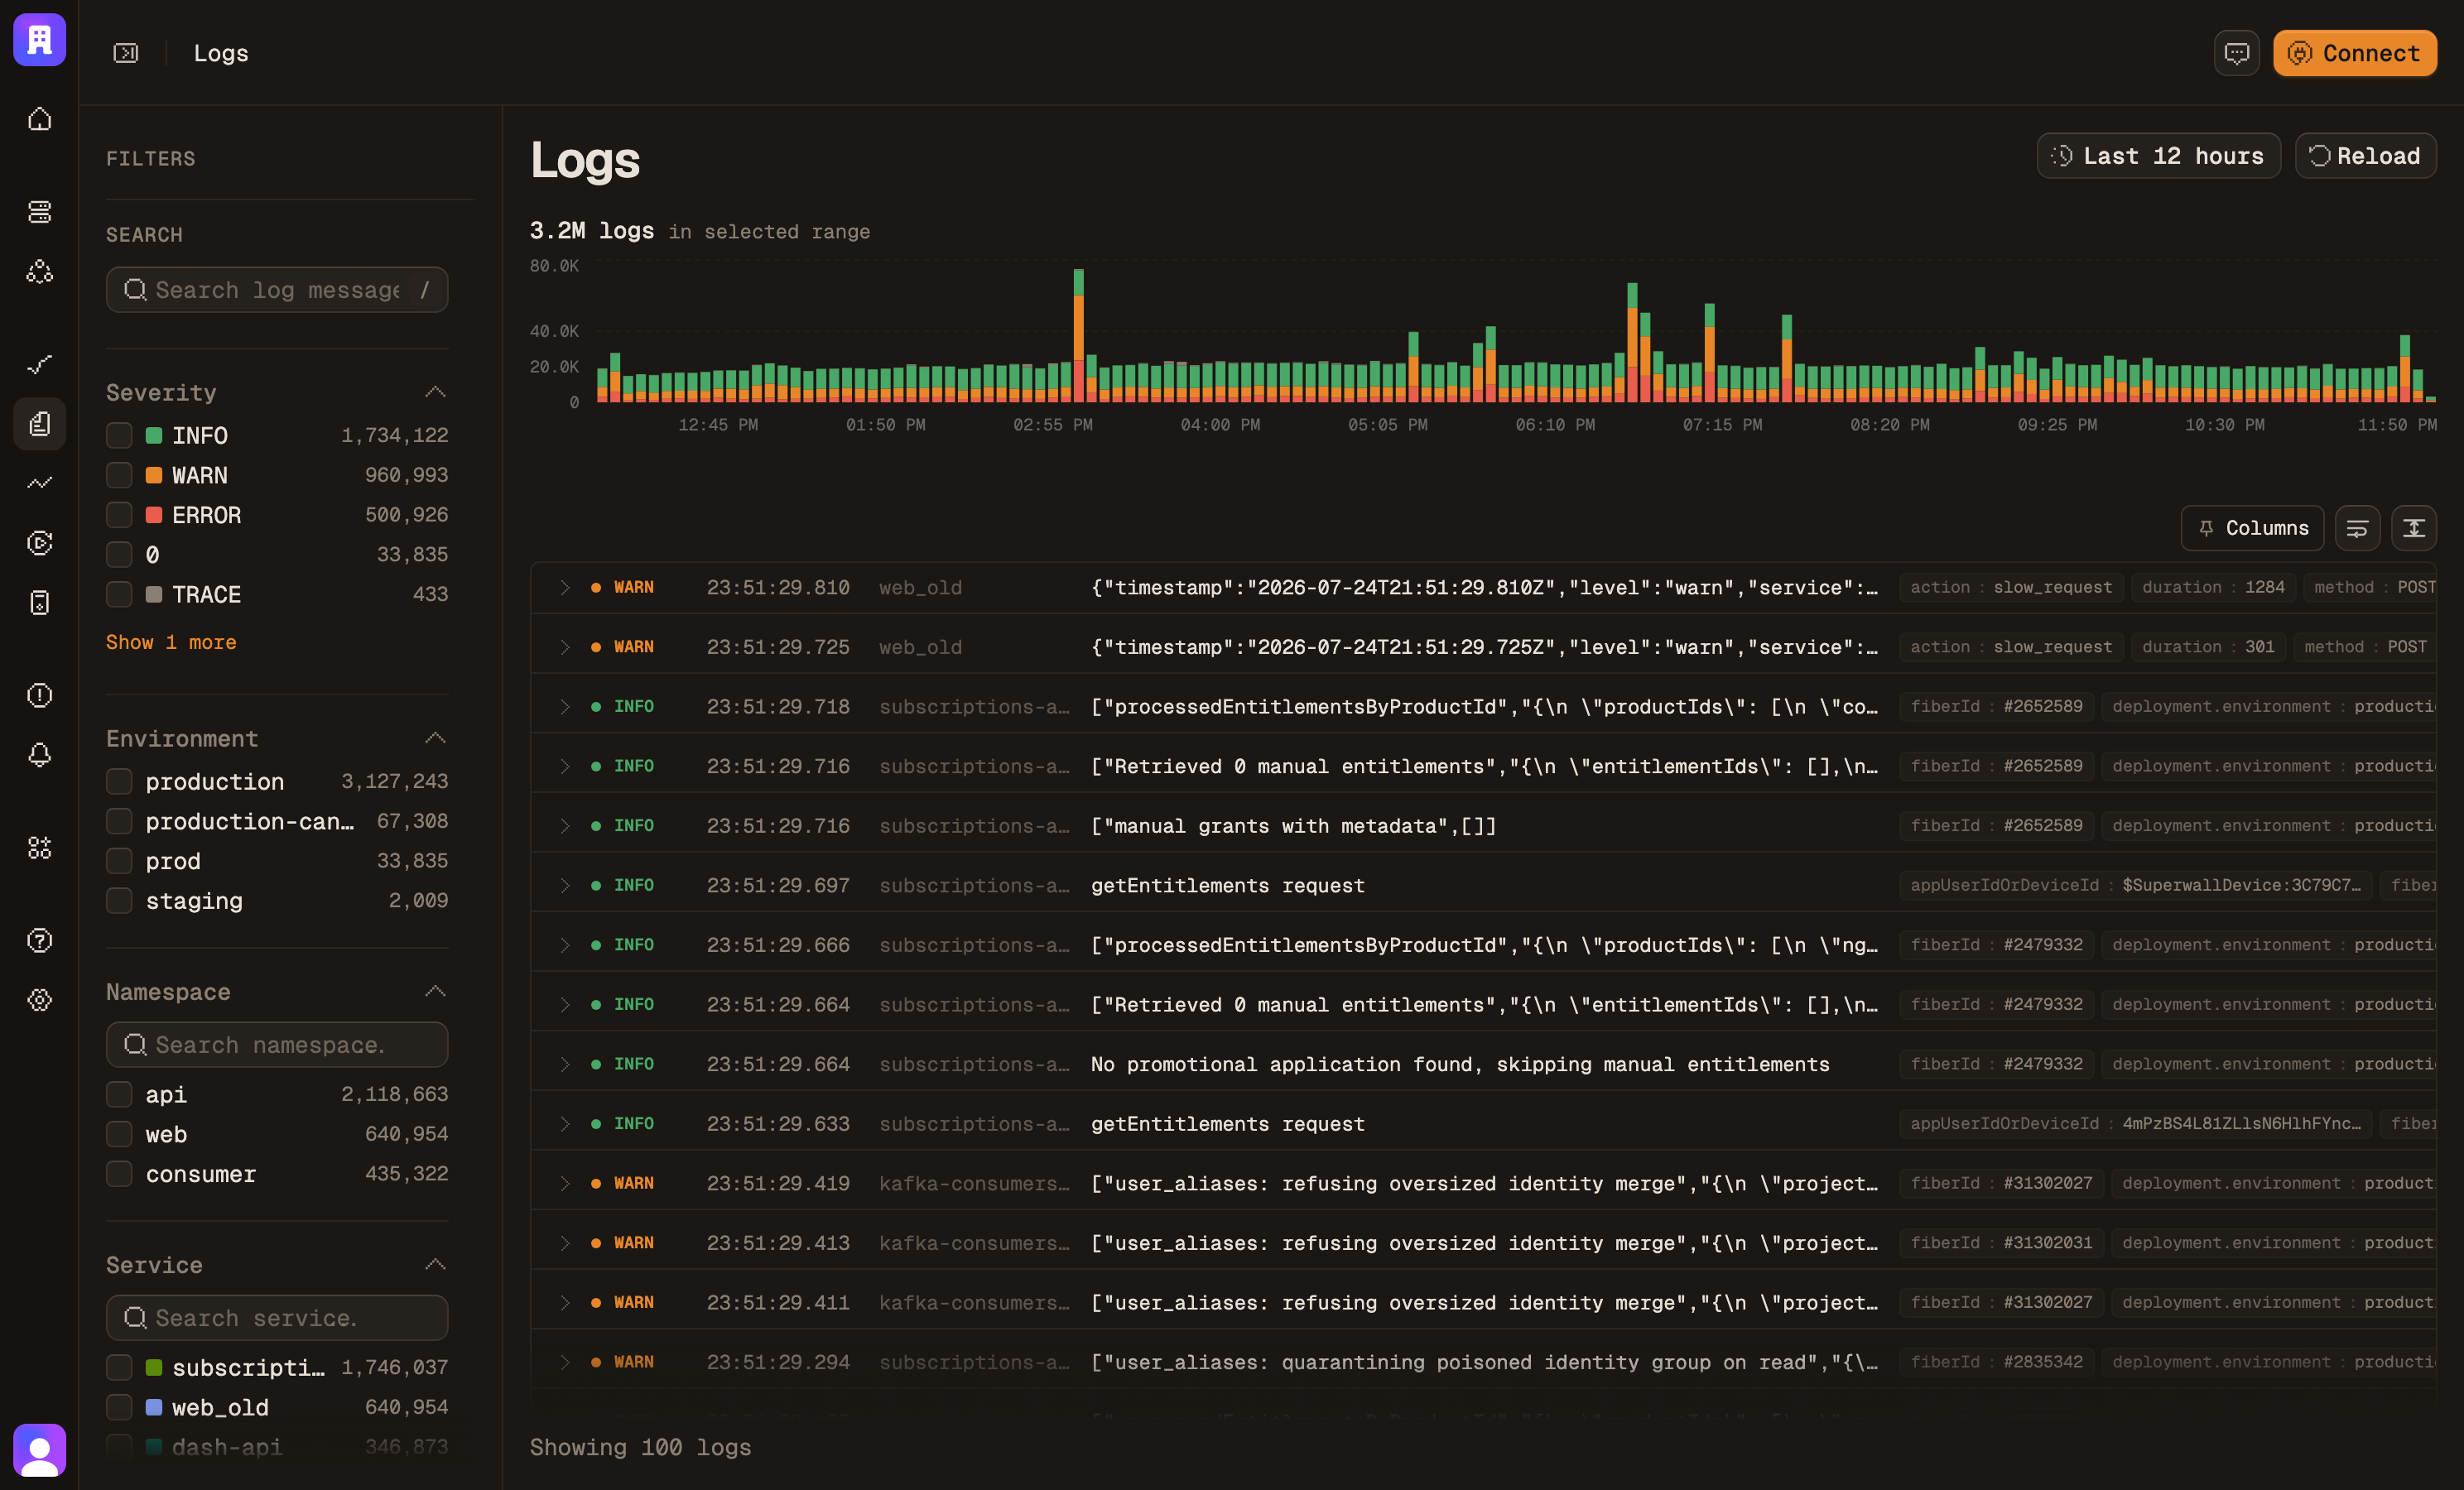Focus the Search log message field
The width and height of the screenshot is (2464, 1490).
coord(277,290)
